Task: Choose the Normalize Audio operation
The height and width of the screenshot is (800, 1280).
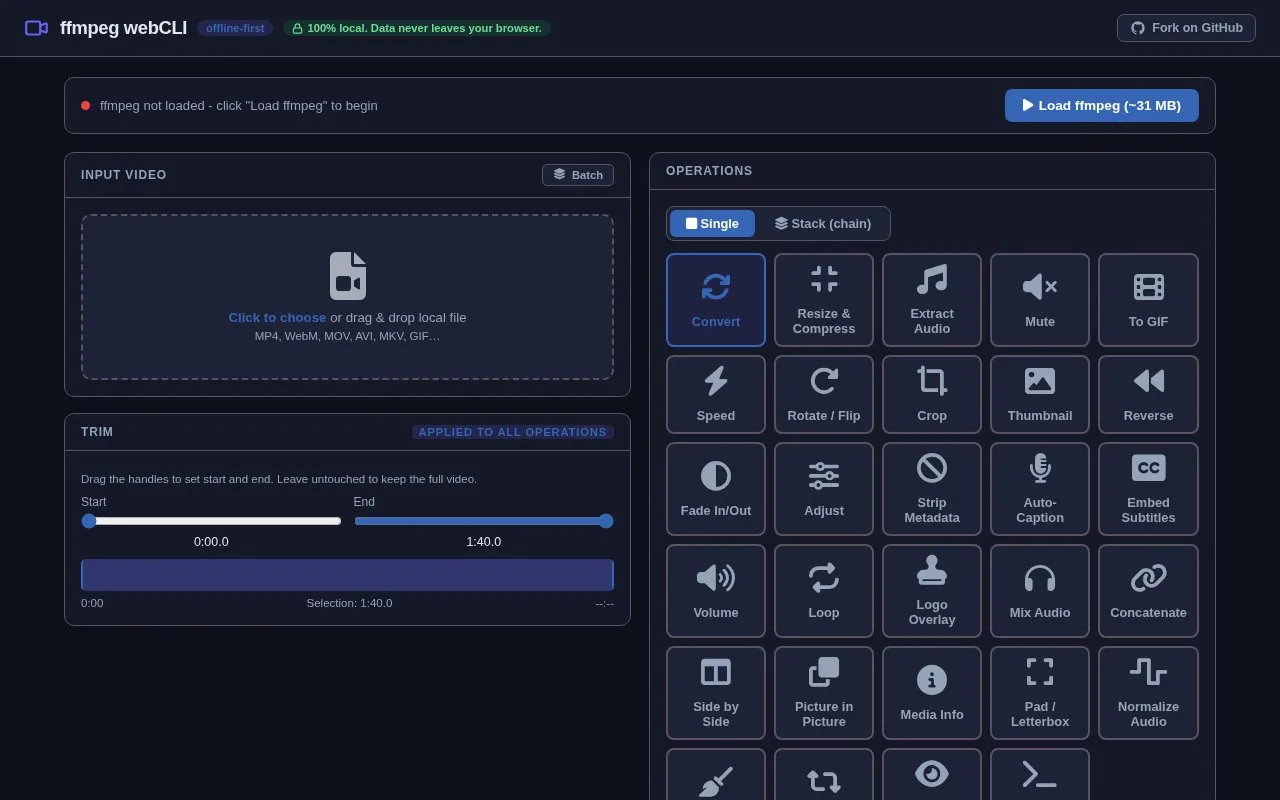Action: (1148, 693)
